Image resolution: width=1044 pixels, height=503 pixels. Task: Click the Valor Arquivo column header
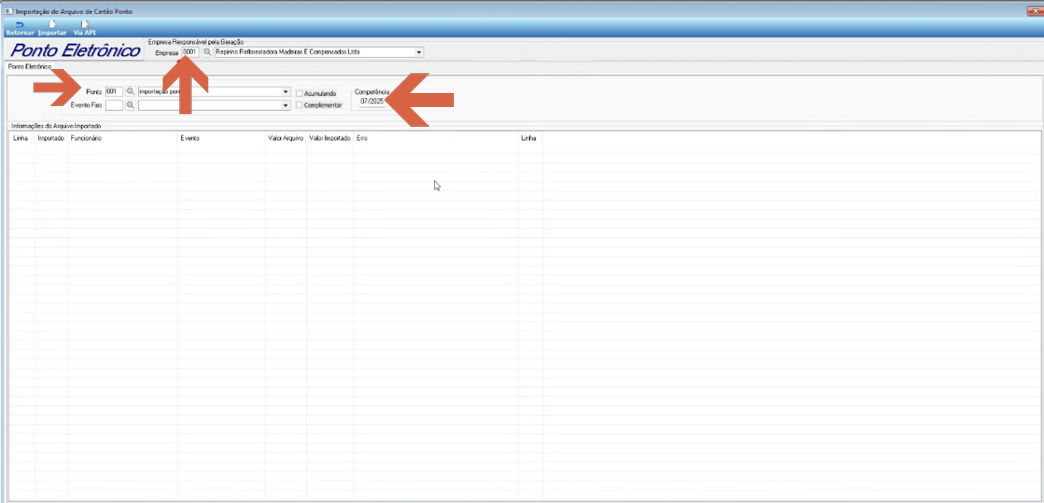point(286,139)
